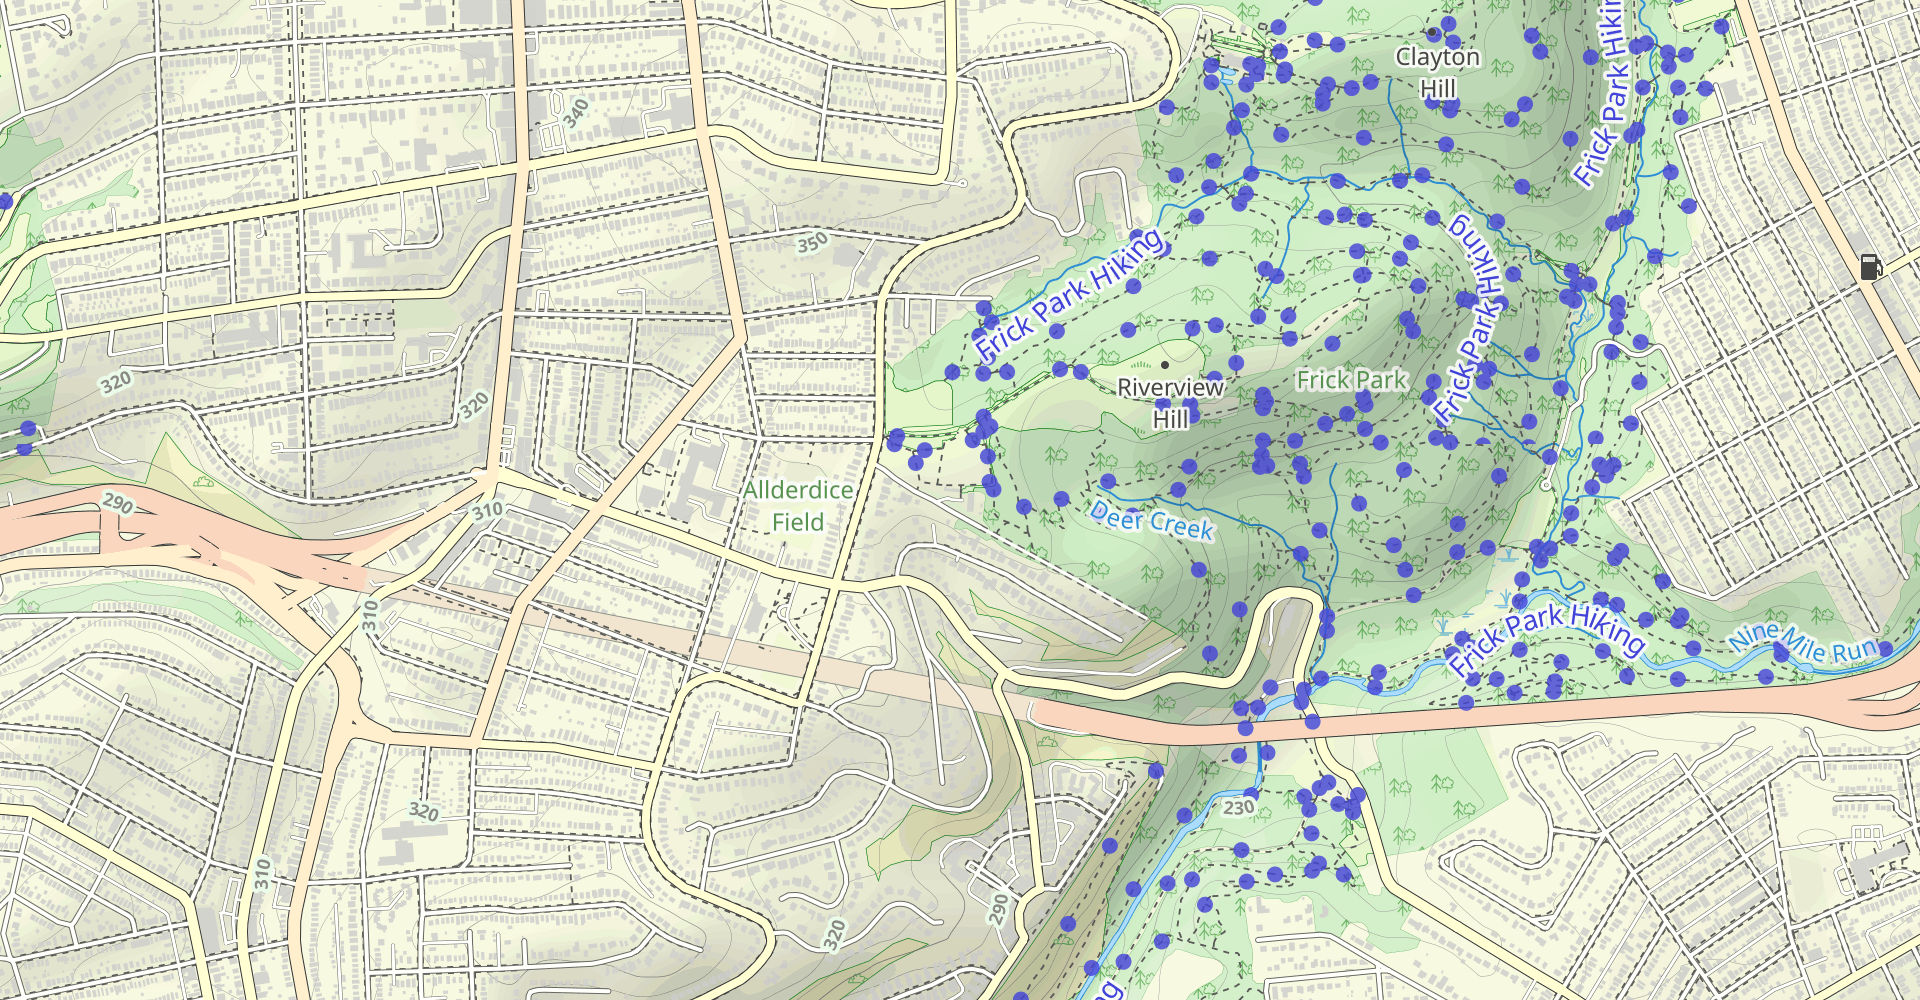1920x1000 pixels.
Task: Click the 230 contour elevation label
Action: 1239,808
